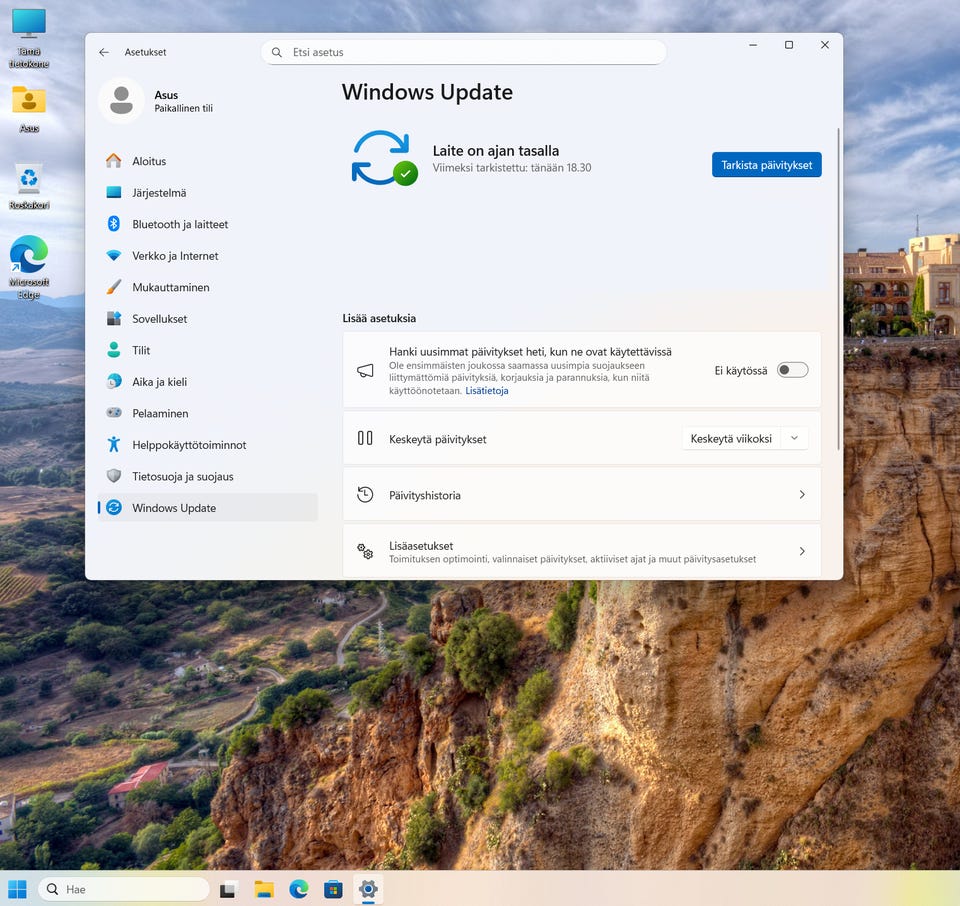The width and height of the screenshot is (960, 906).
Task: Click the Verkko ja Internet wifi icon
Action: (113, 255)
